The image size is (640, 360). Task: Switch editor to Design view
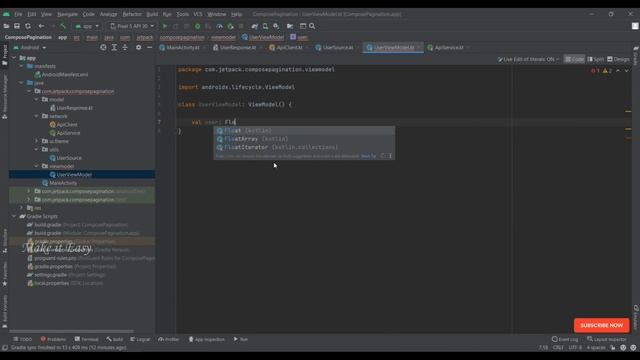618,59
